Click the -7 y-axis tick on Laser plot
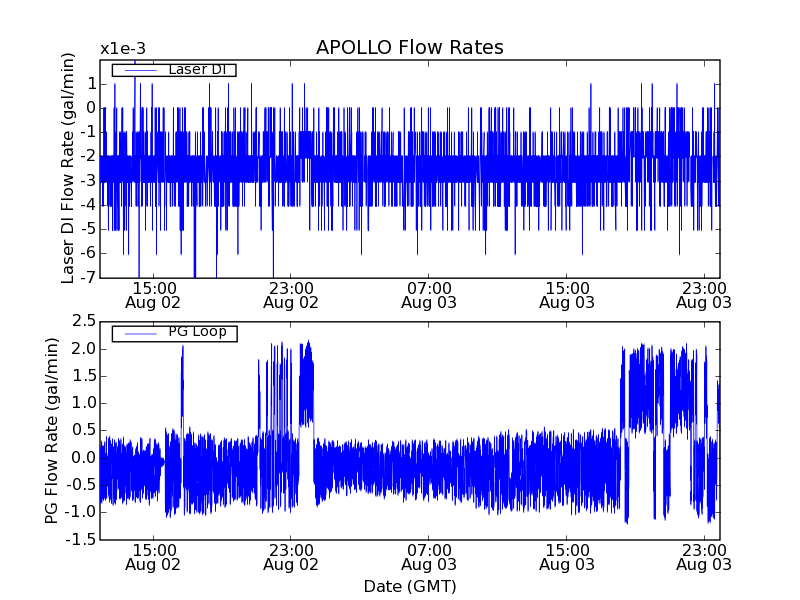The height and width of the screenshot is (600, 800). (x=88, y=277)
